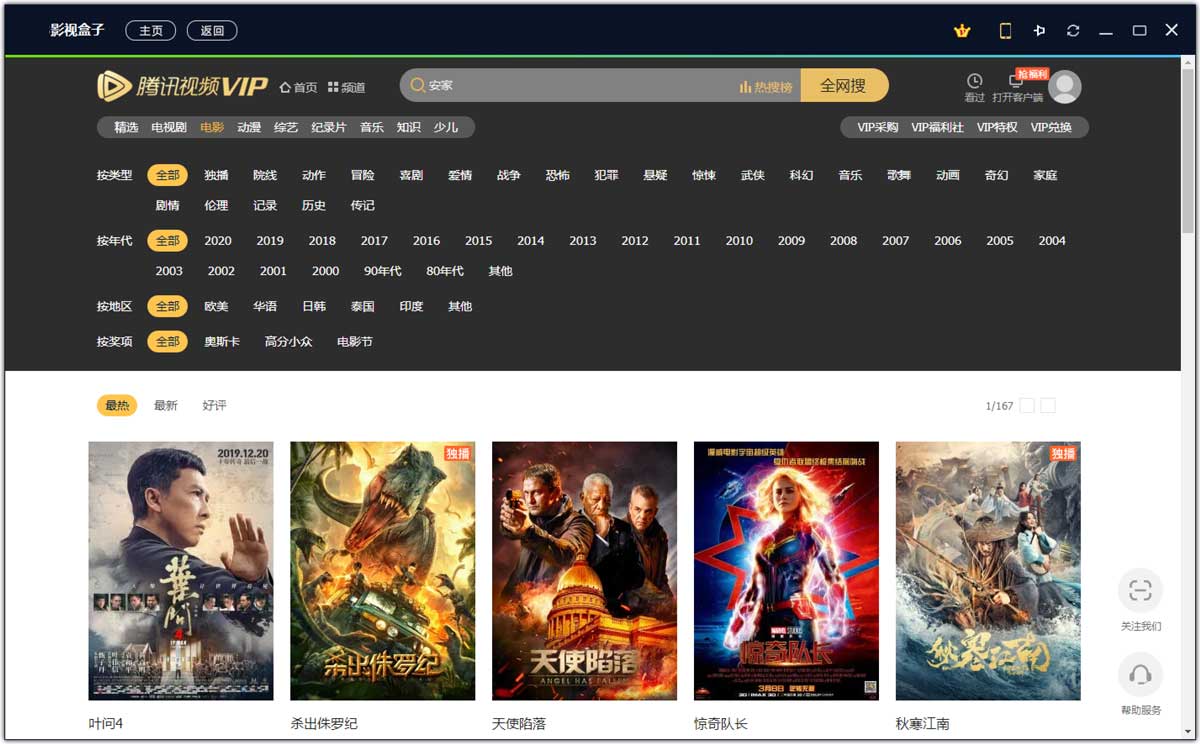Open the 频道 channels grid icon
The image size is (1200, 744).
pyautogui.click(x=346, y=87)
